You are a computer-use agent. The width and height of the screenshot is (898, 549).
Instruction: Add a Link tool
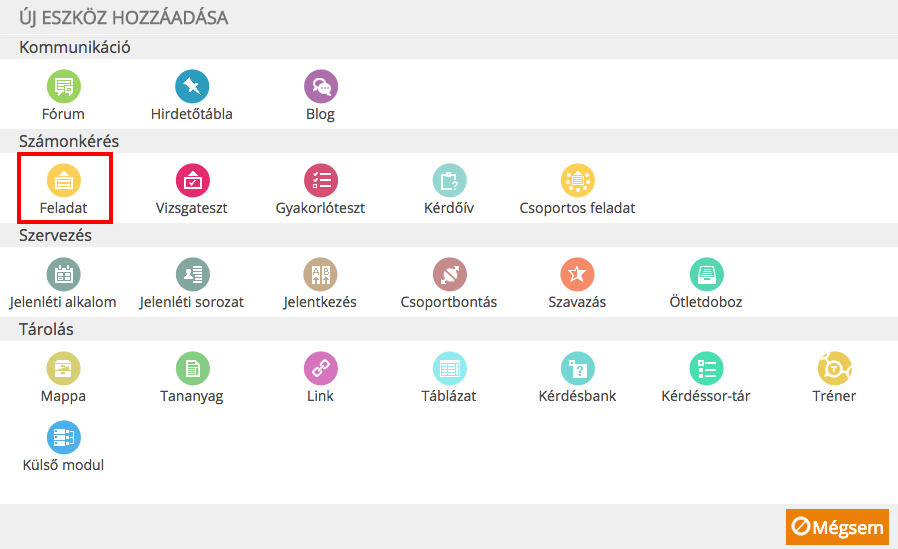(x=321, y=368)
